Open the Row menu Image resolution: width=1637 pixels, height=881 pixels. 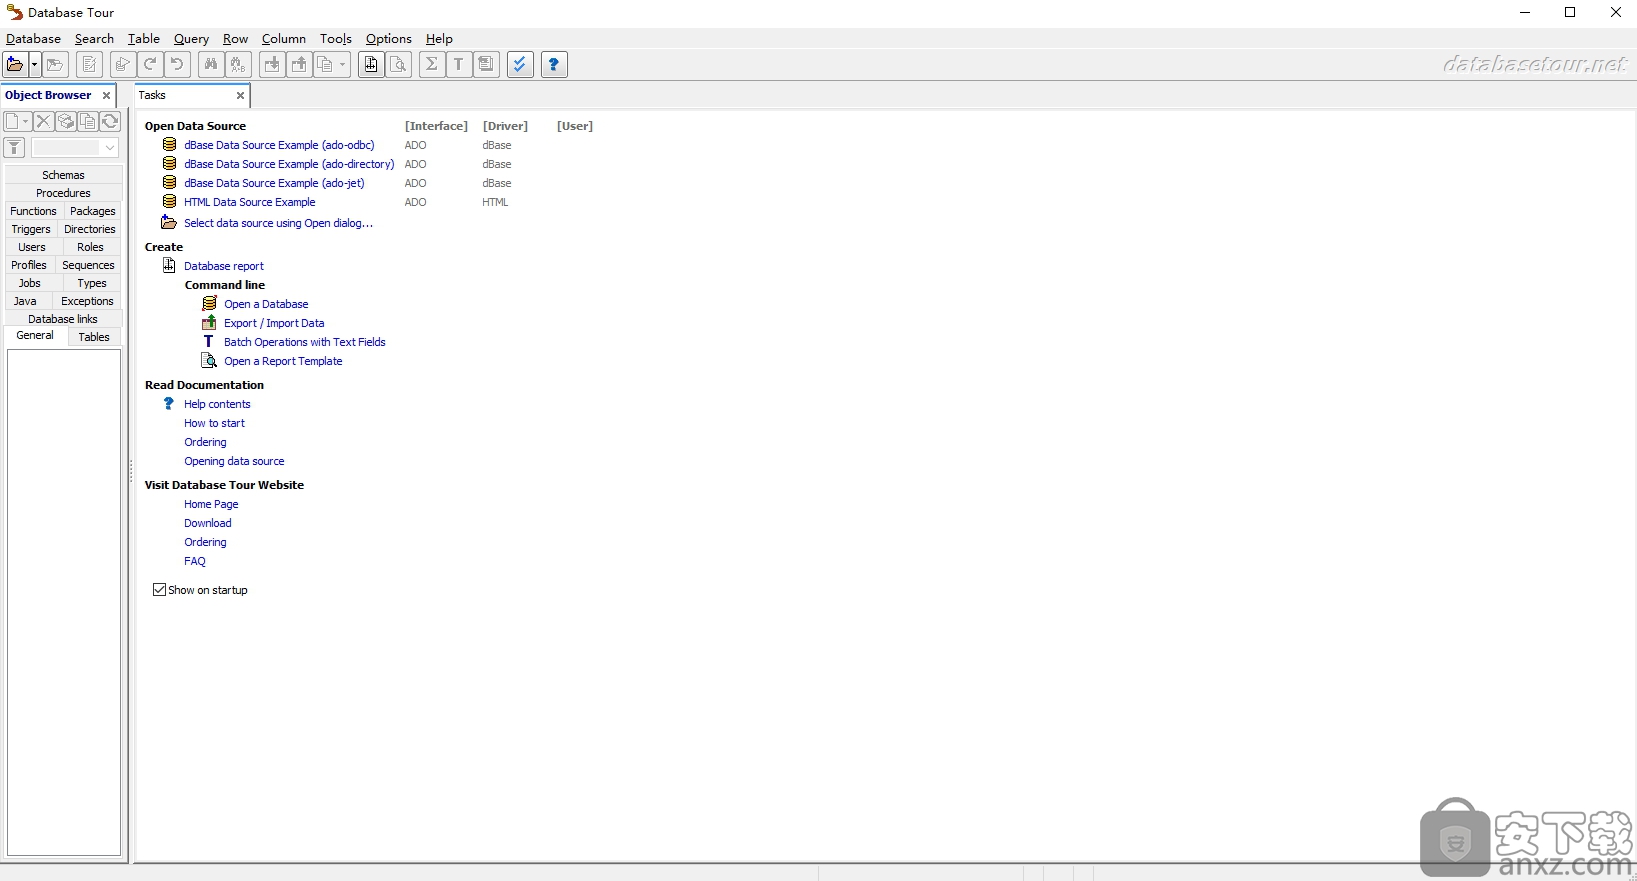tap(235, 39)
